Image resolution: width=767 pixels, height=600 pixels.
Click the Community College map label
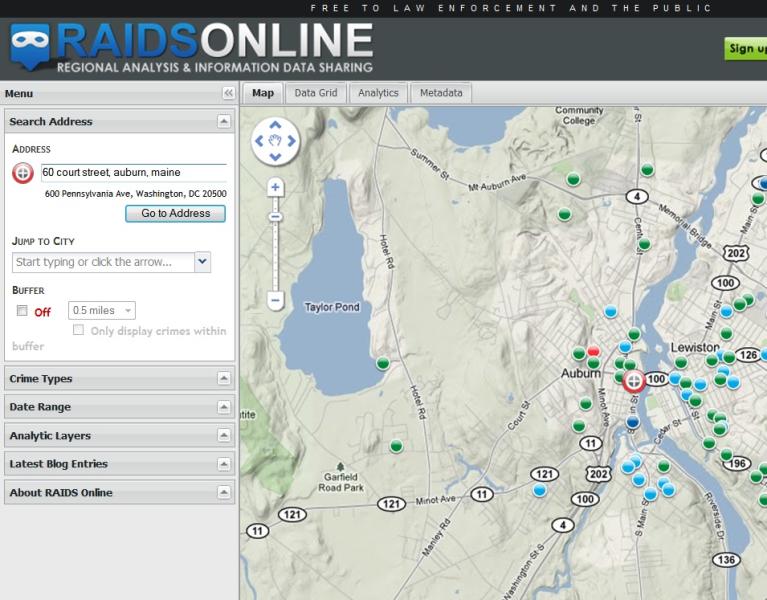579,116
